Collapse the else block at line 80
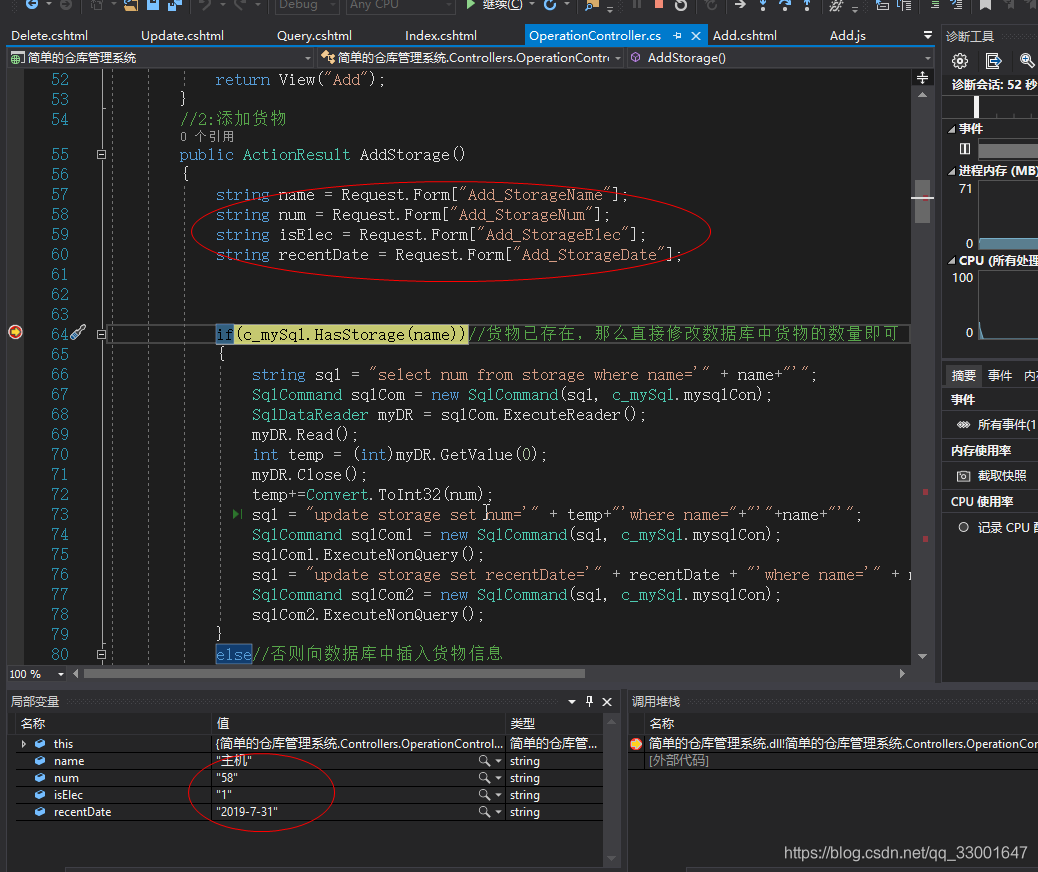 click(x=101, y=655)
